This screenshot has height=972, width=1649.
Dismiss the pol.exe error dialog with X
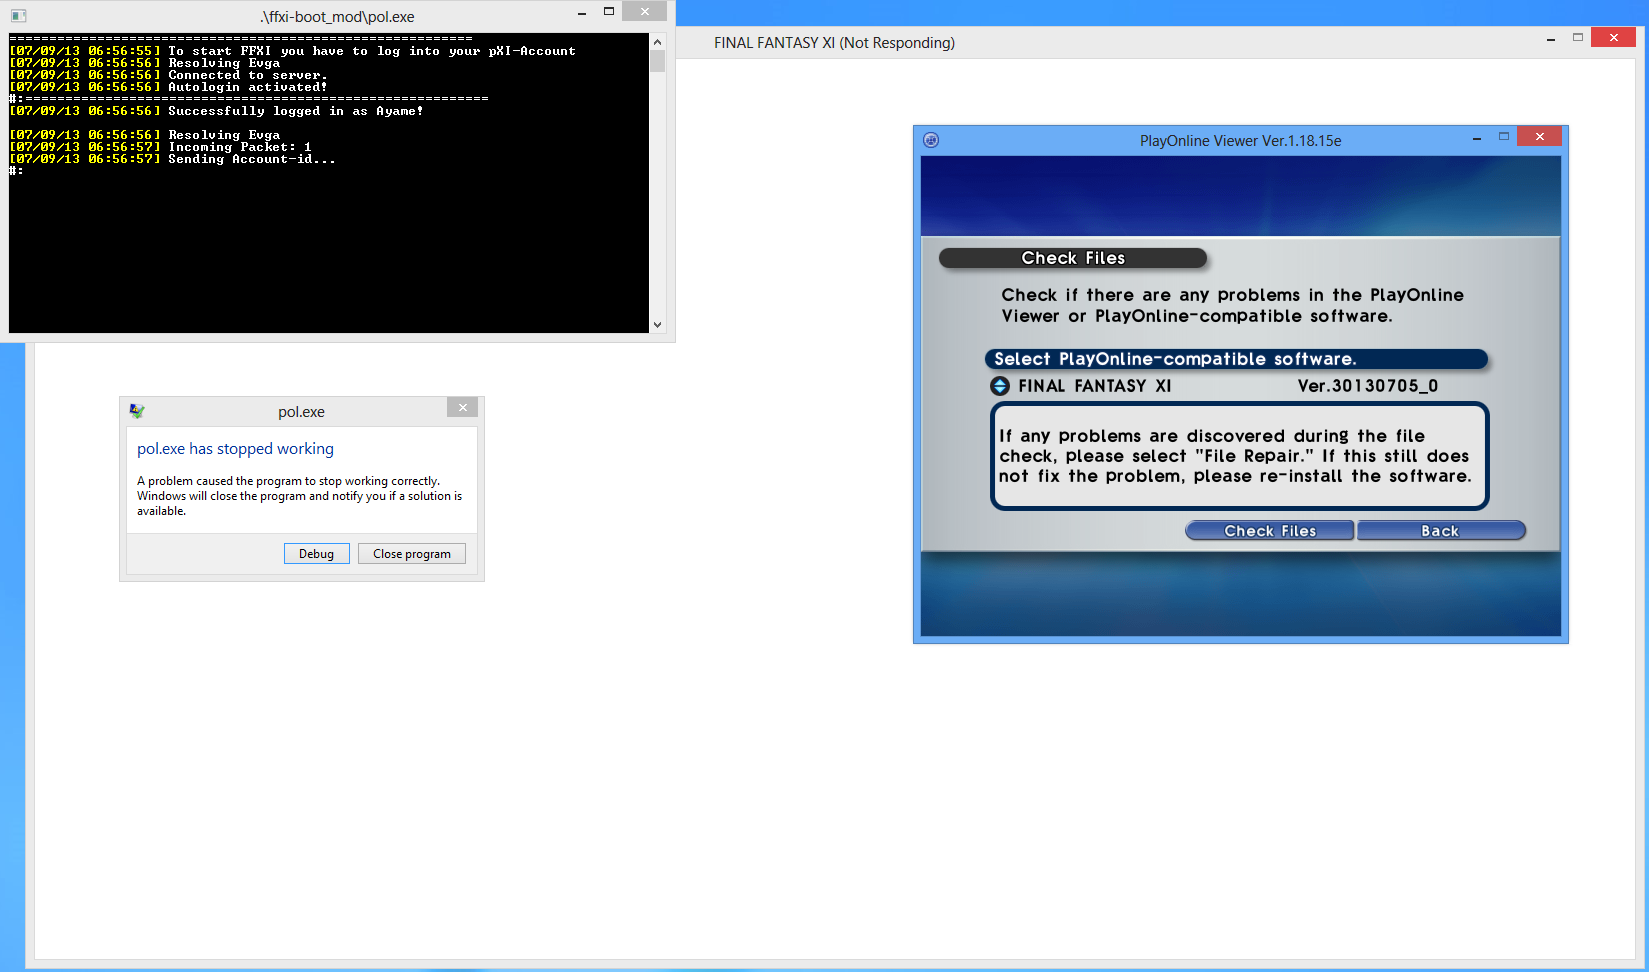(462, 408)
